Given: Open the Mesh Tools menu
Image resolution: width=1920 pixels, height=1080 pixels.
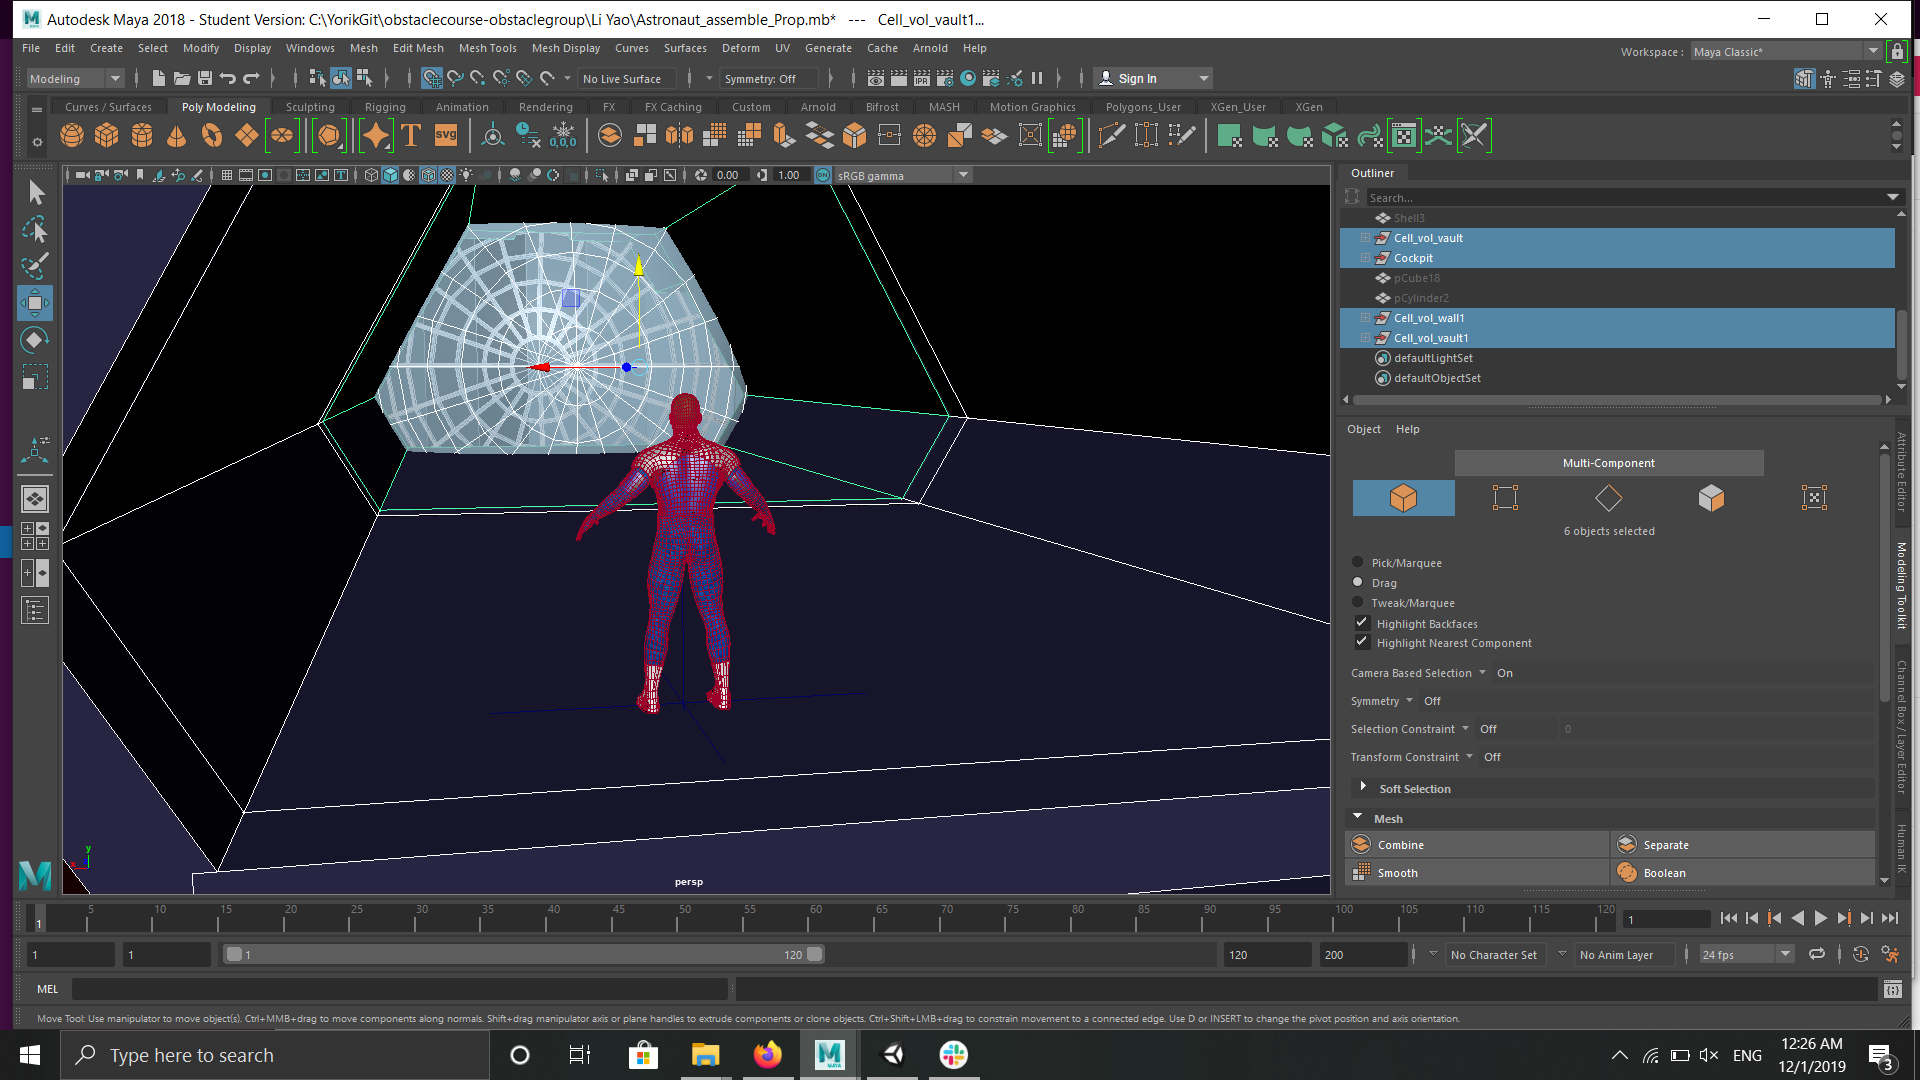Looking at the screenshot, I should [x=487, y=48].
